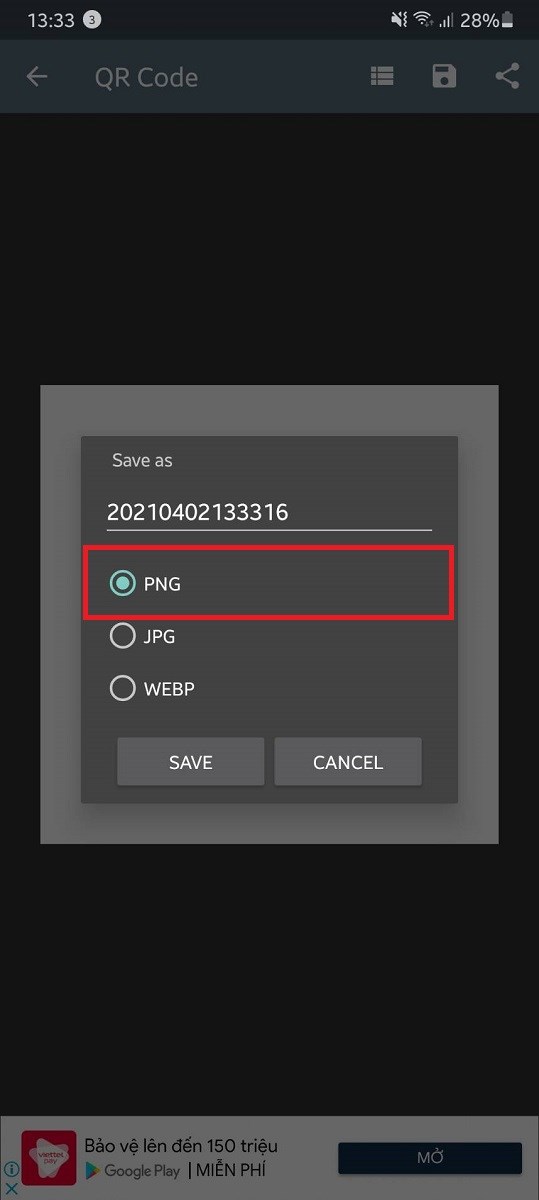Tap the Viettel Pay ad logo

[49, 1158]
